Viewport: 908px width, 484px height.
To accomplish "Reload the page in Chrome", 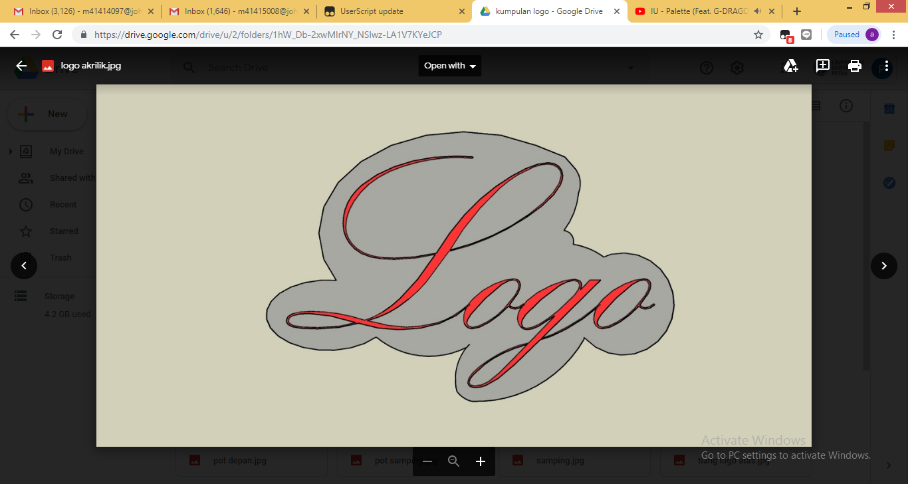I will click(x=56, y=34).
